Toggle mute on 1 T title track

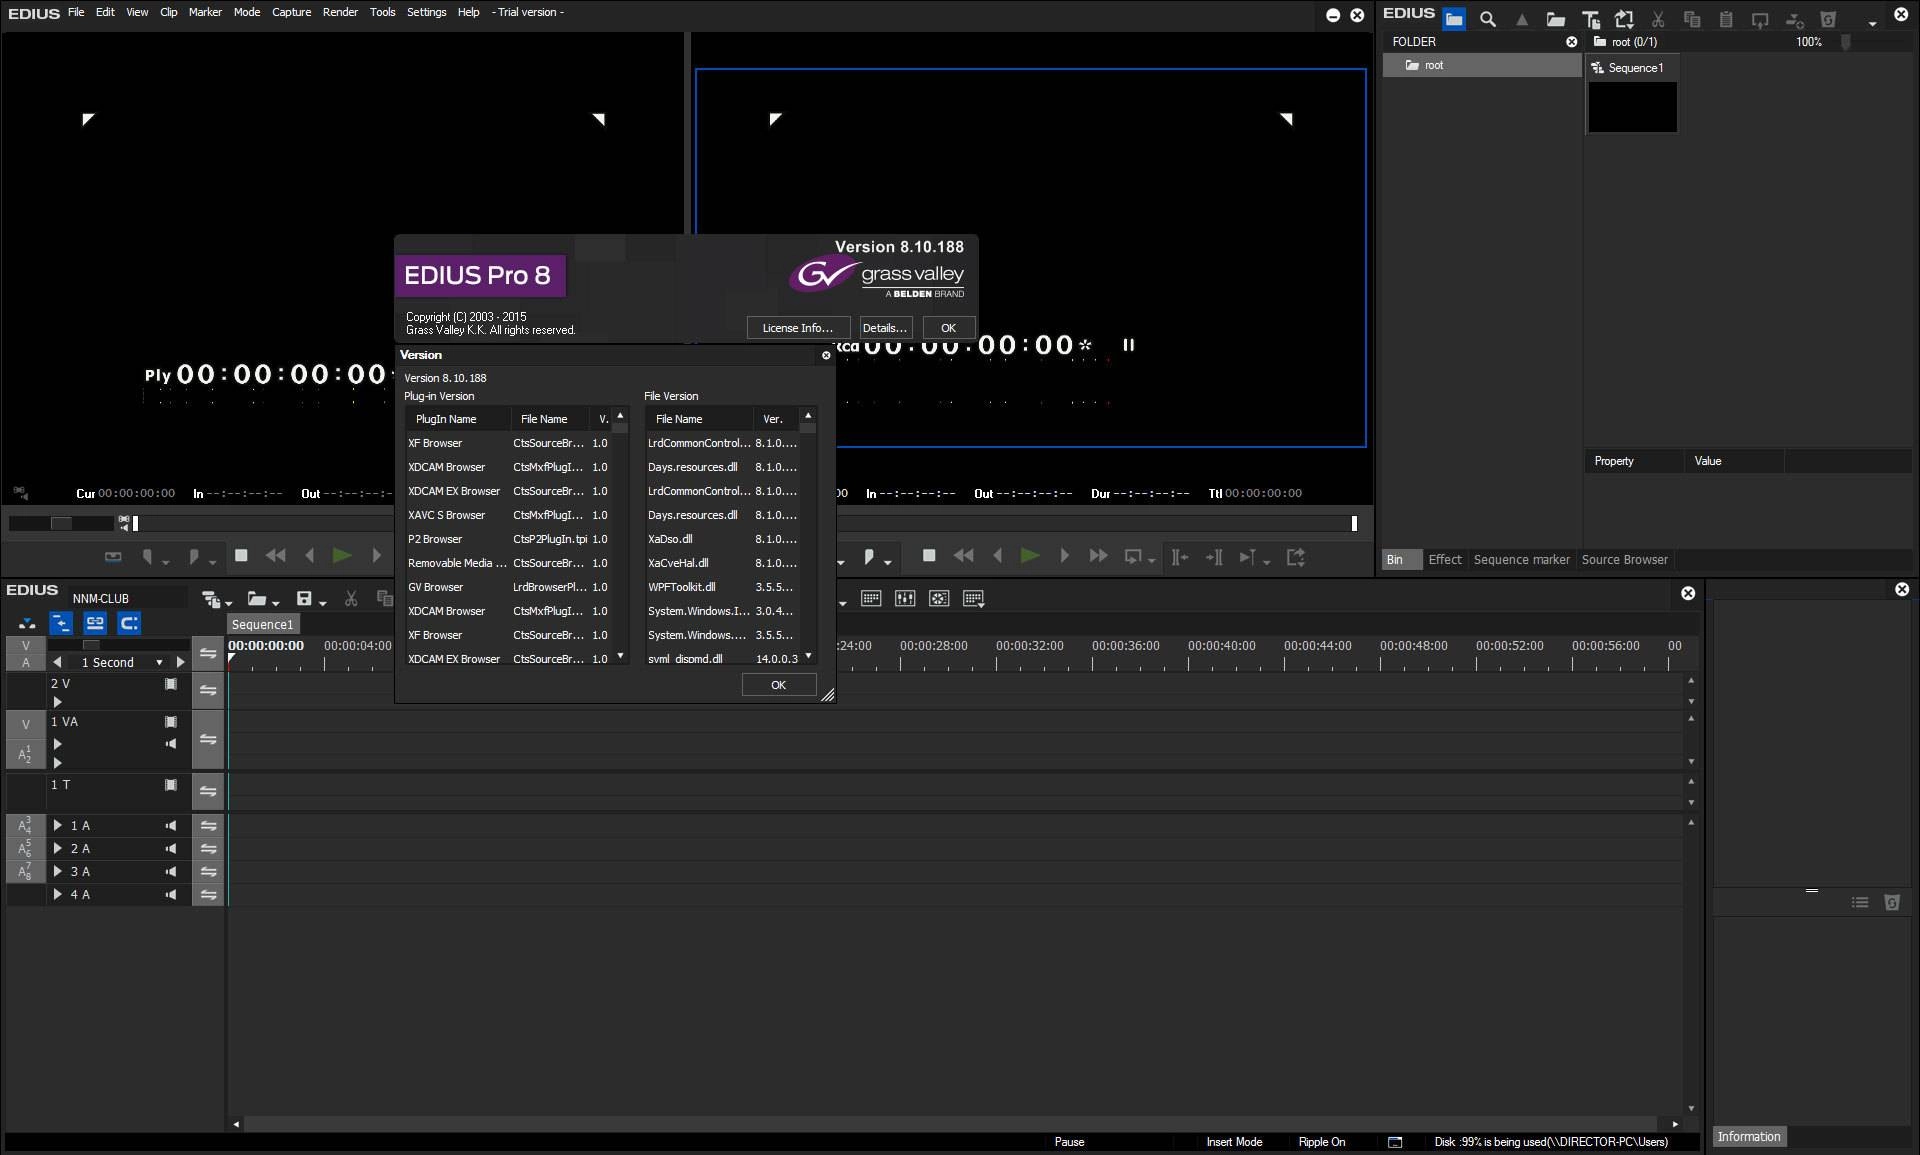171,785
